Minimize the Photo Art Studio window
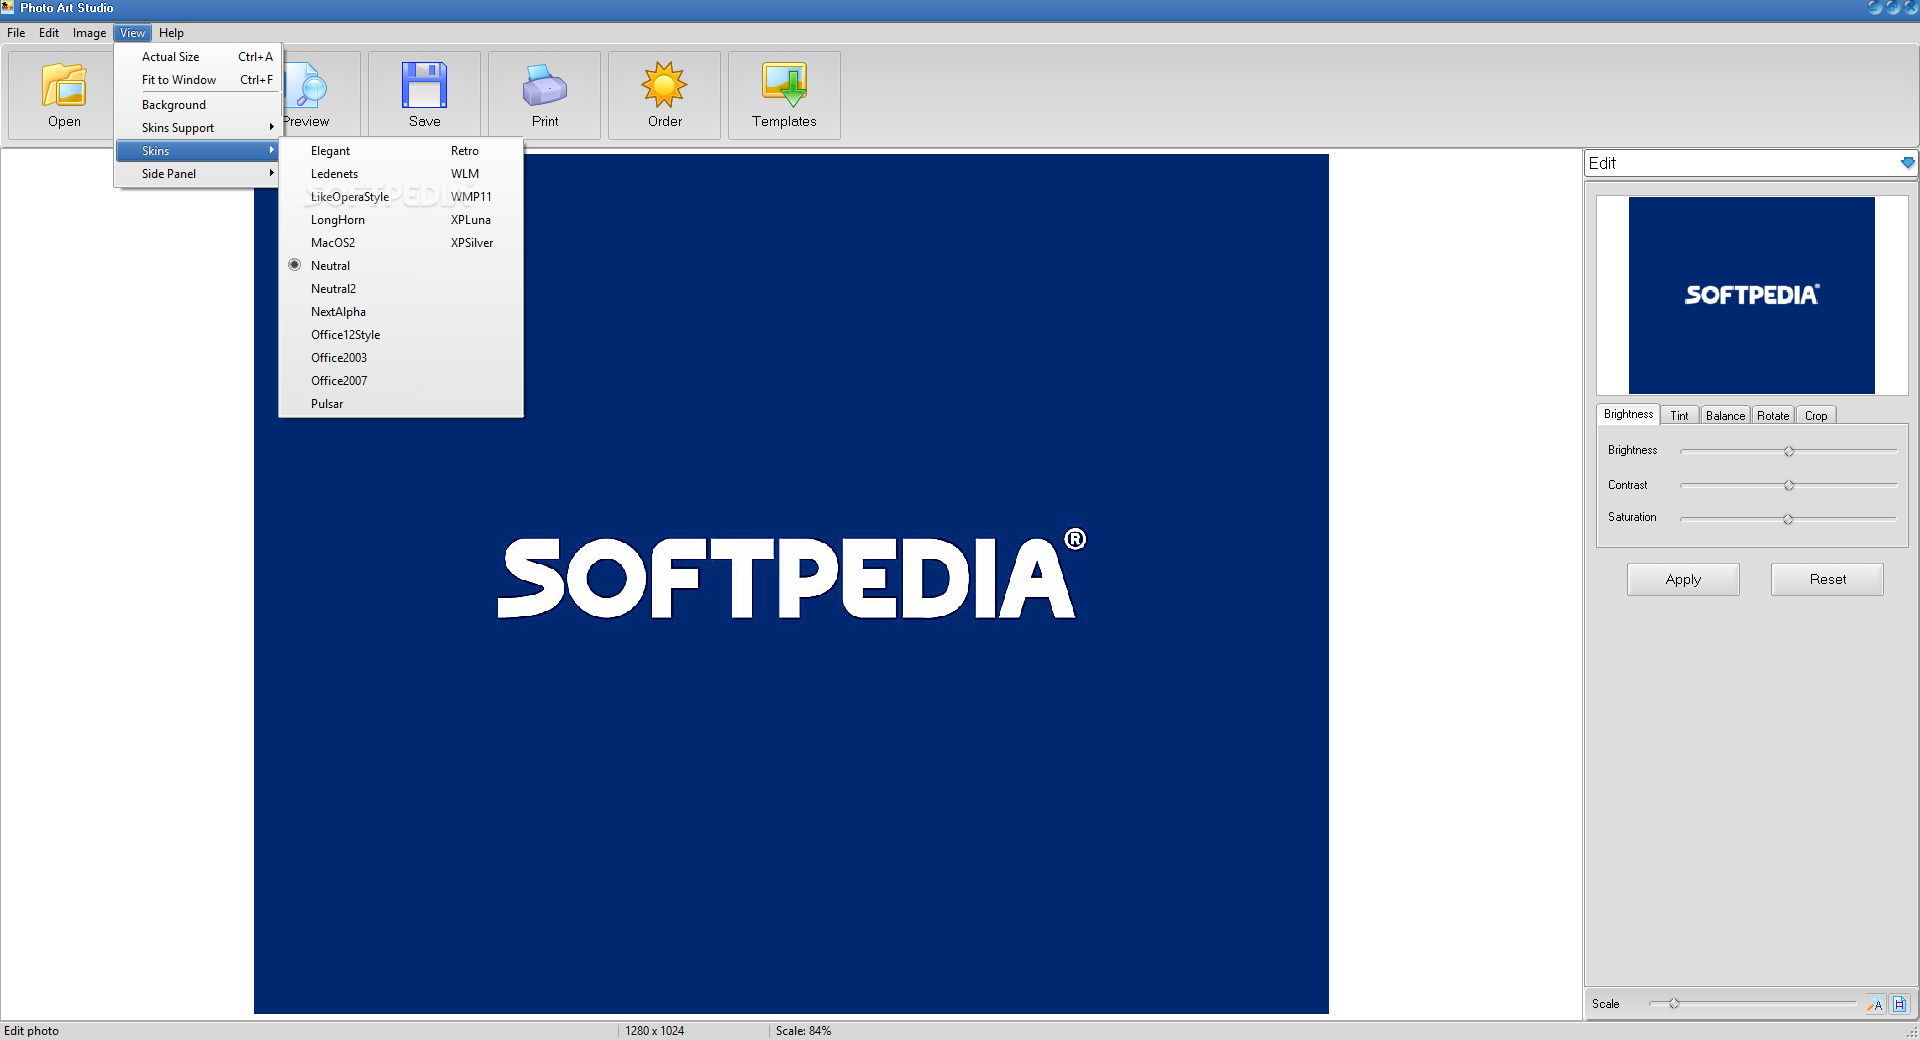The image size is (1920, 1040). coord(1875,7)
